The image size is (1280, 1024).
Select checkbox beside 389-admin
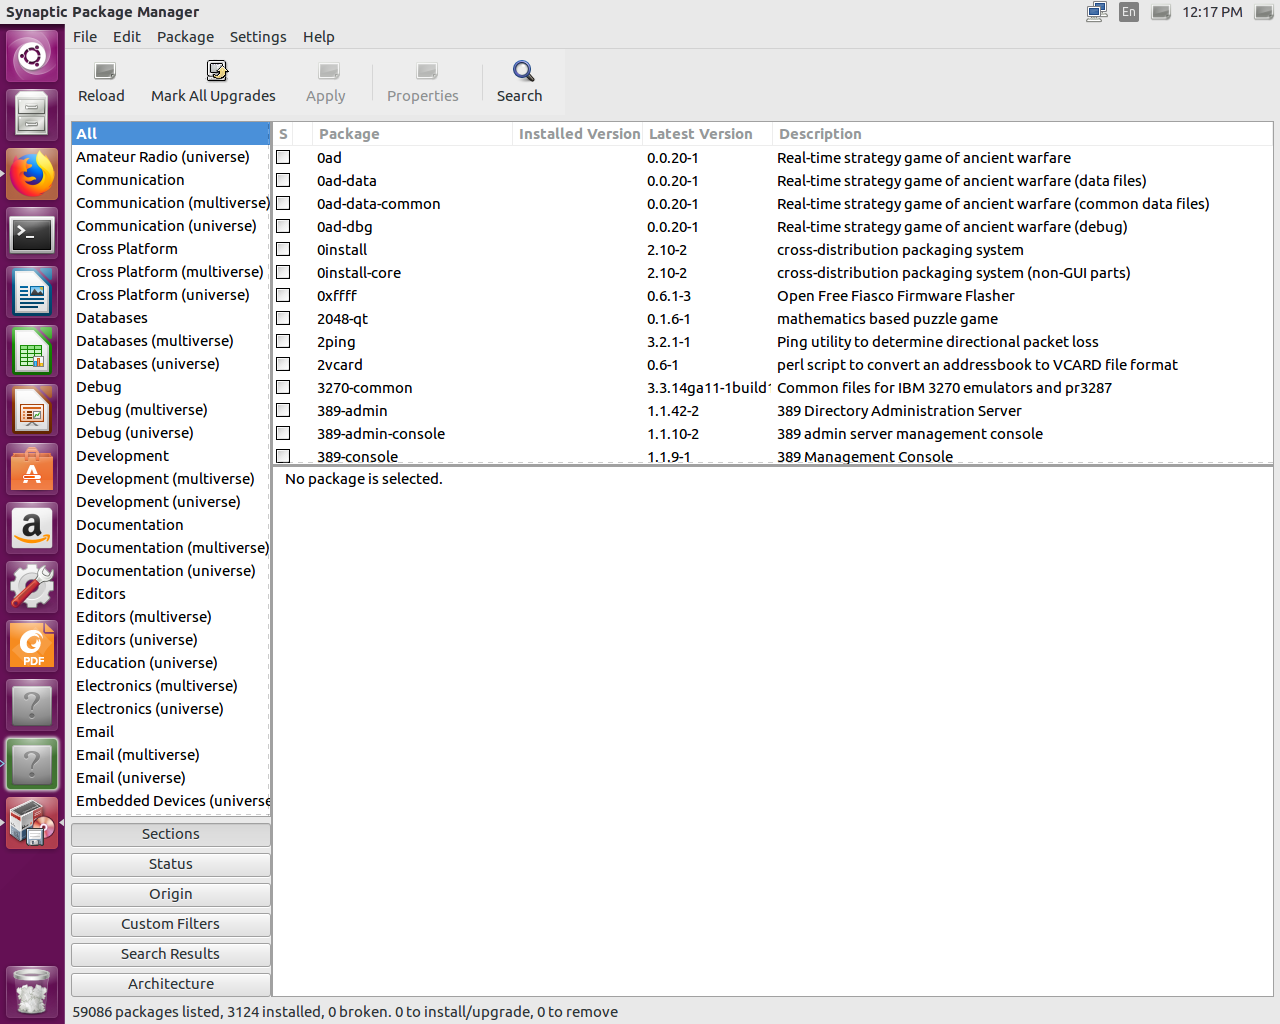[x=283, y=410]
